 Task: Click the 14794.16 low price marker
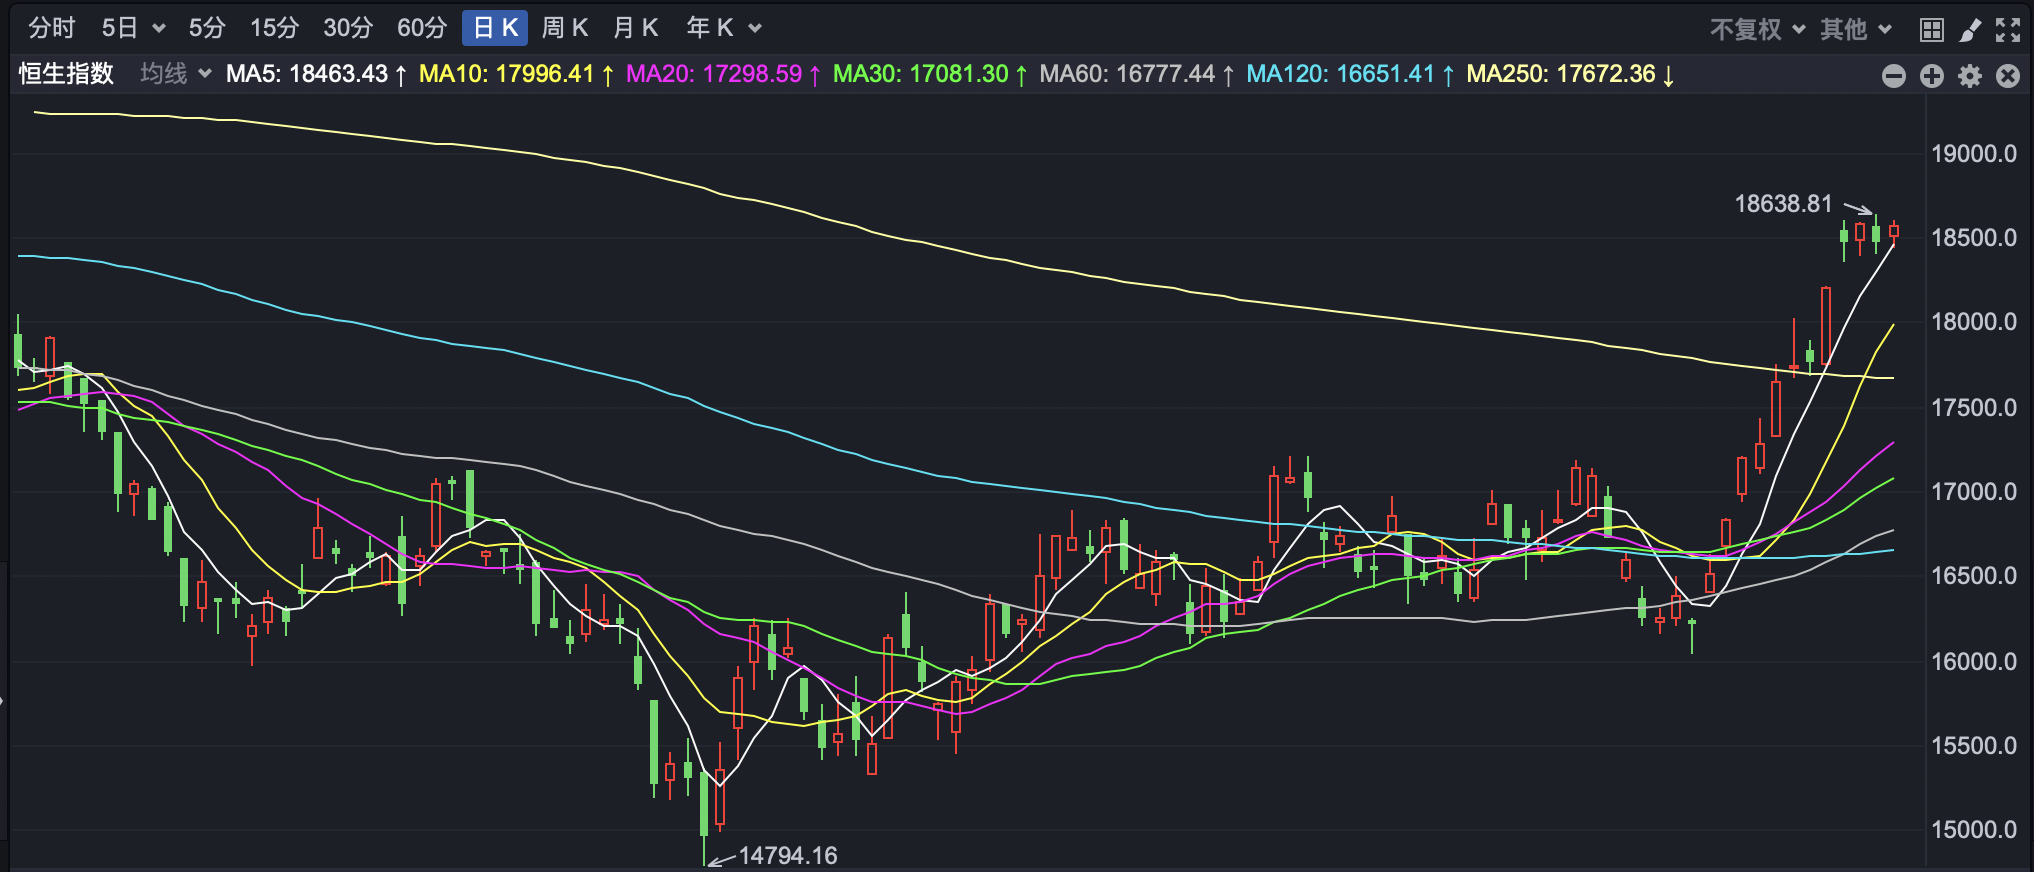pyautogui.click(x=787, y=856)
